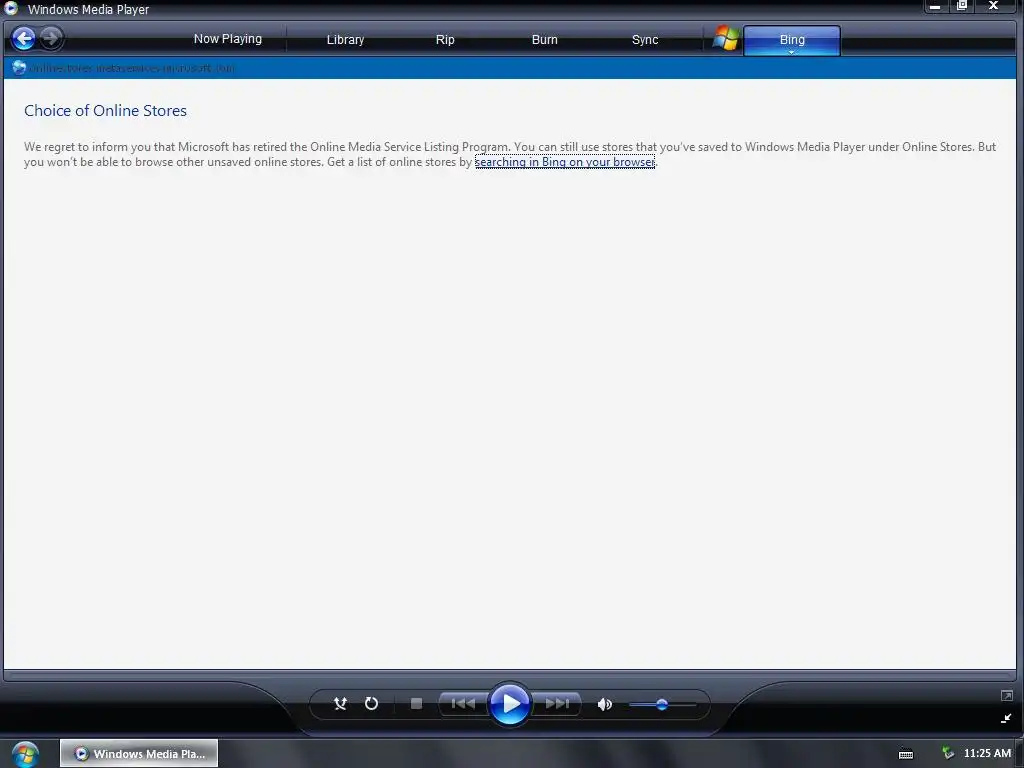Go to the Sync tab
The image size is (1024, 768).
[645, 40]
